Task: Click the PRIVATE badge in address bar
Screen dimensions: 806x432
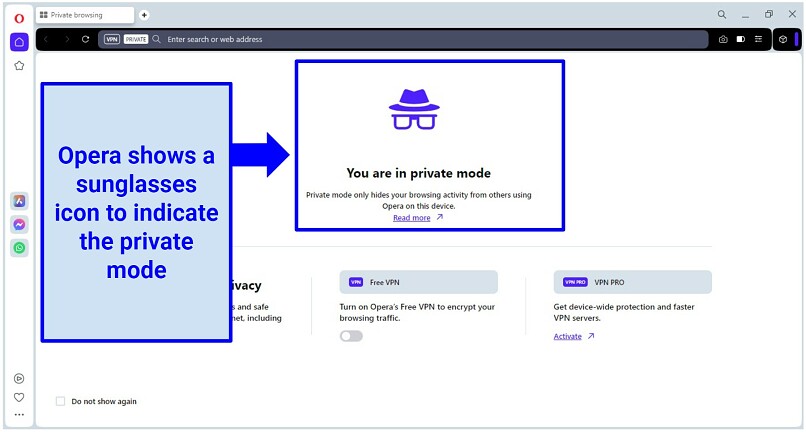Action: 136,39
